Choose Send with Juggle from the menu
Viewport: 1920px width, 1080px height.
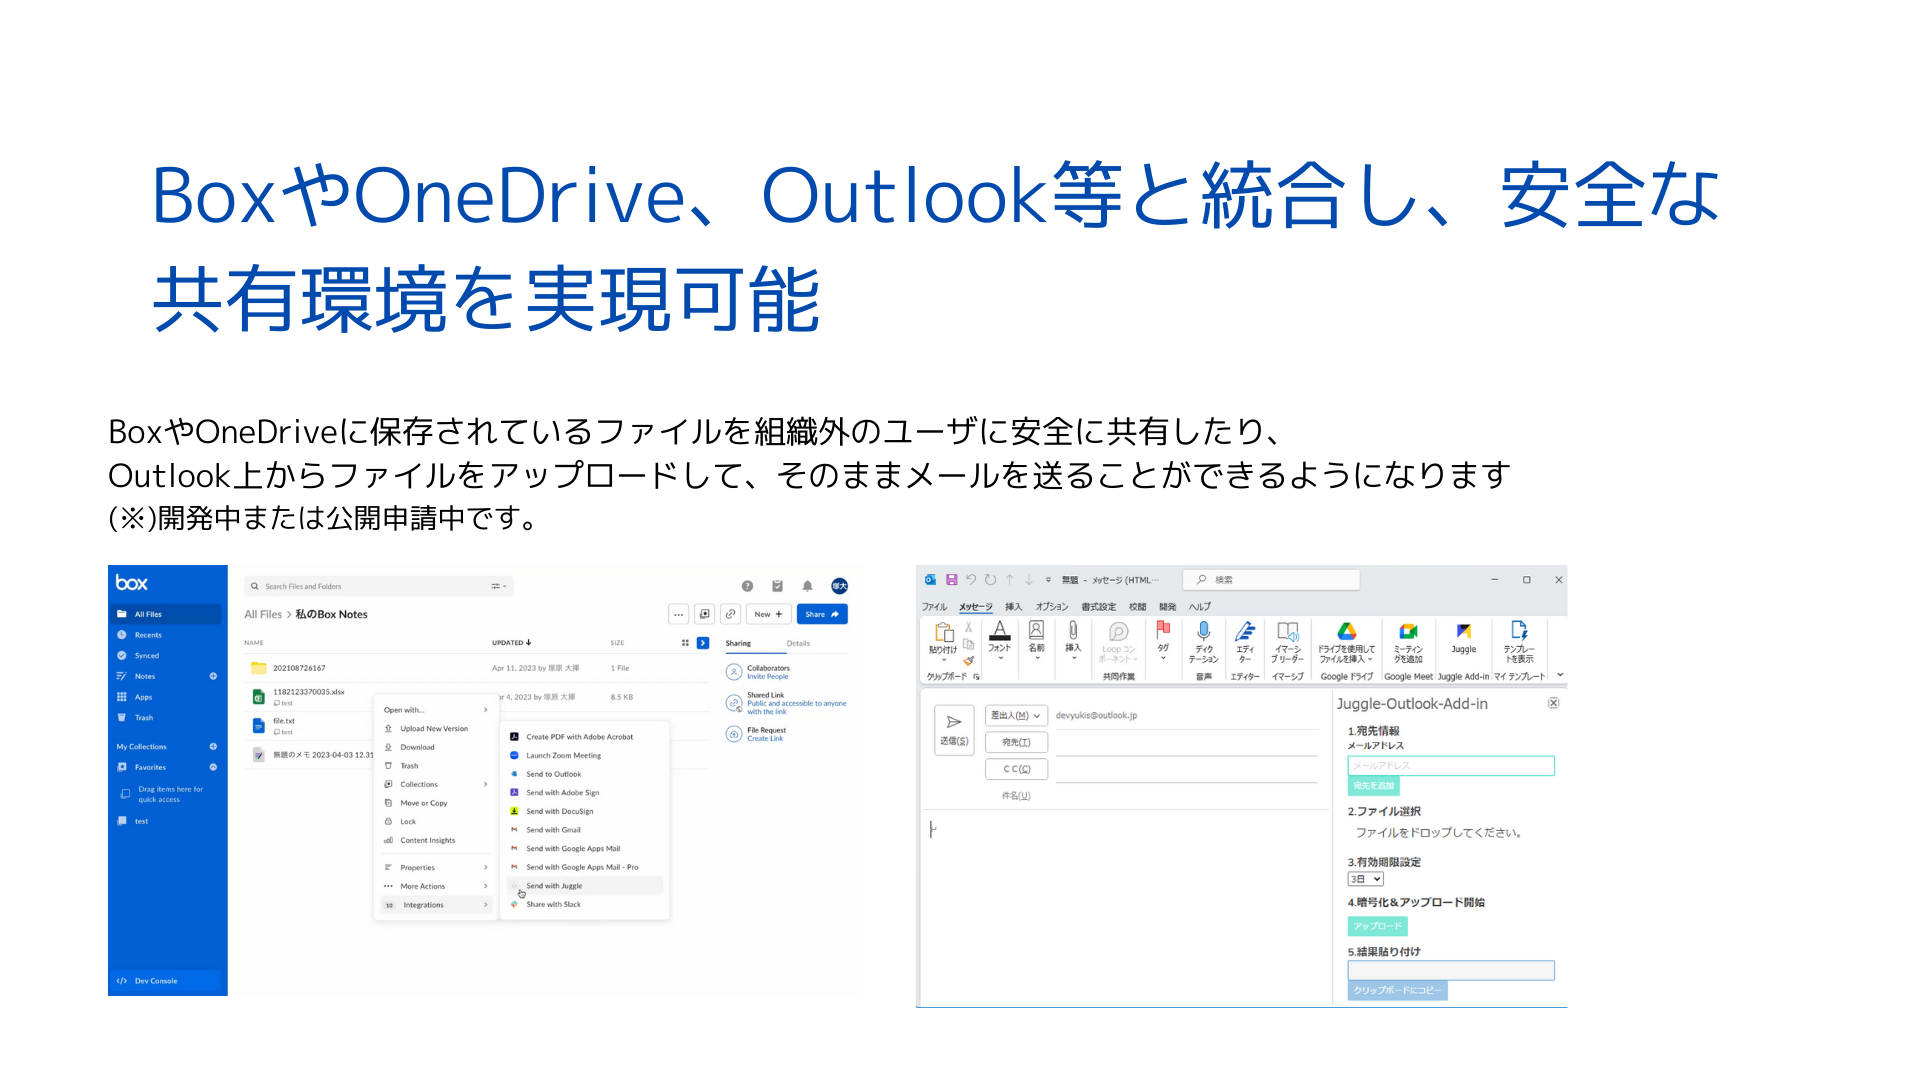point(554,885)
